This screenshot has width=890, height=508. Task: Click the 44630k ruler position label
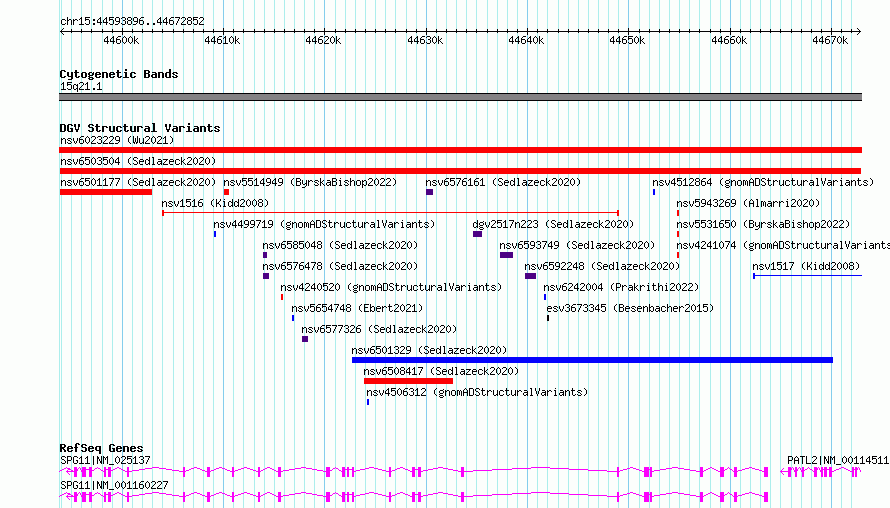(425, 40)
